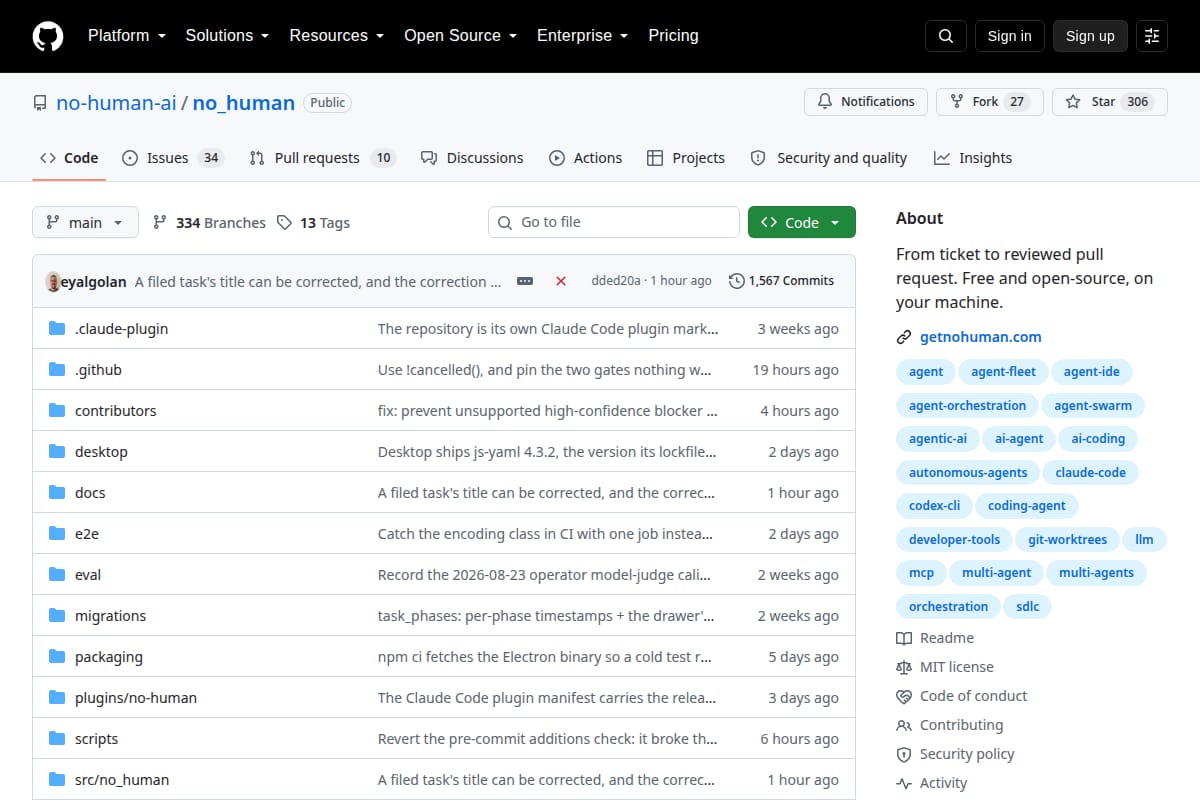The image size is (1200, 800).
Task: Open the Pricing link
Action: [673, 35]
